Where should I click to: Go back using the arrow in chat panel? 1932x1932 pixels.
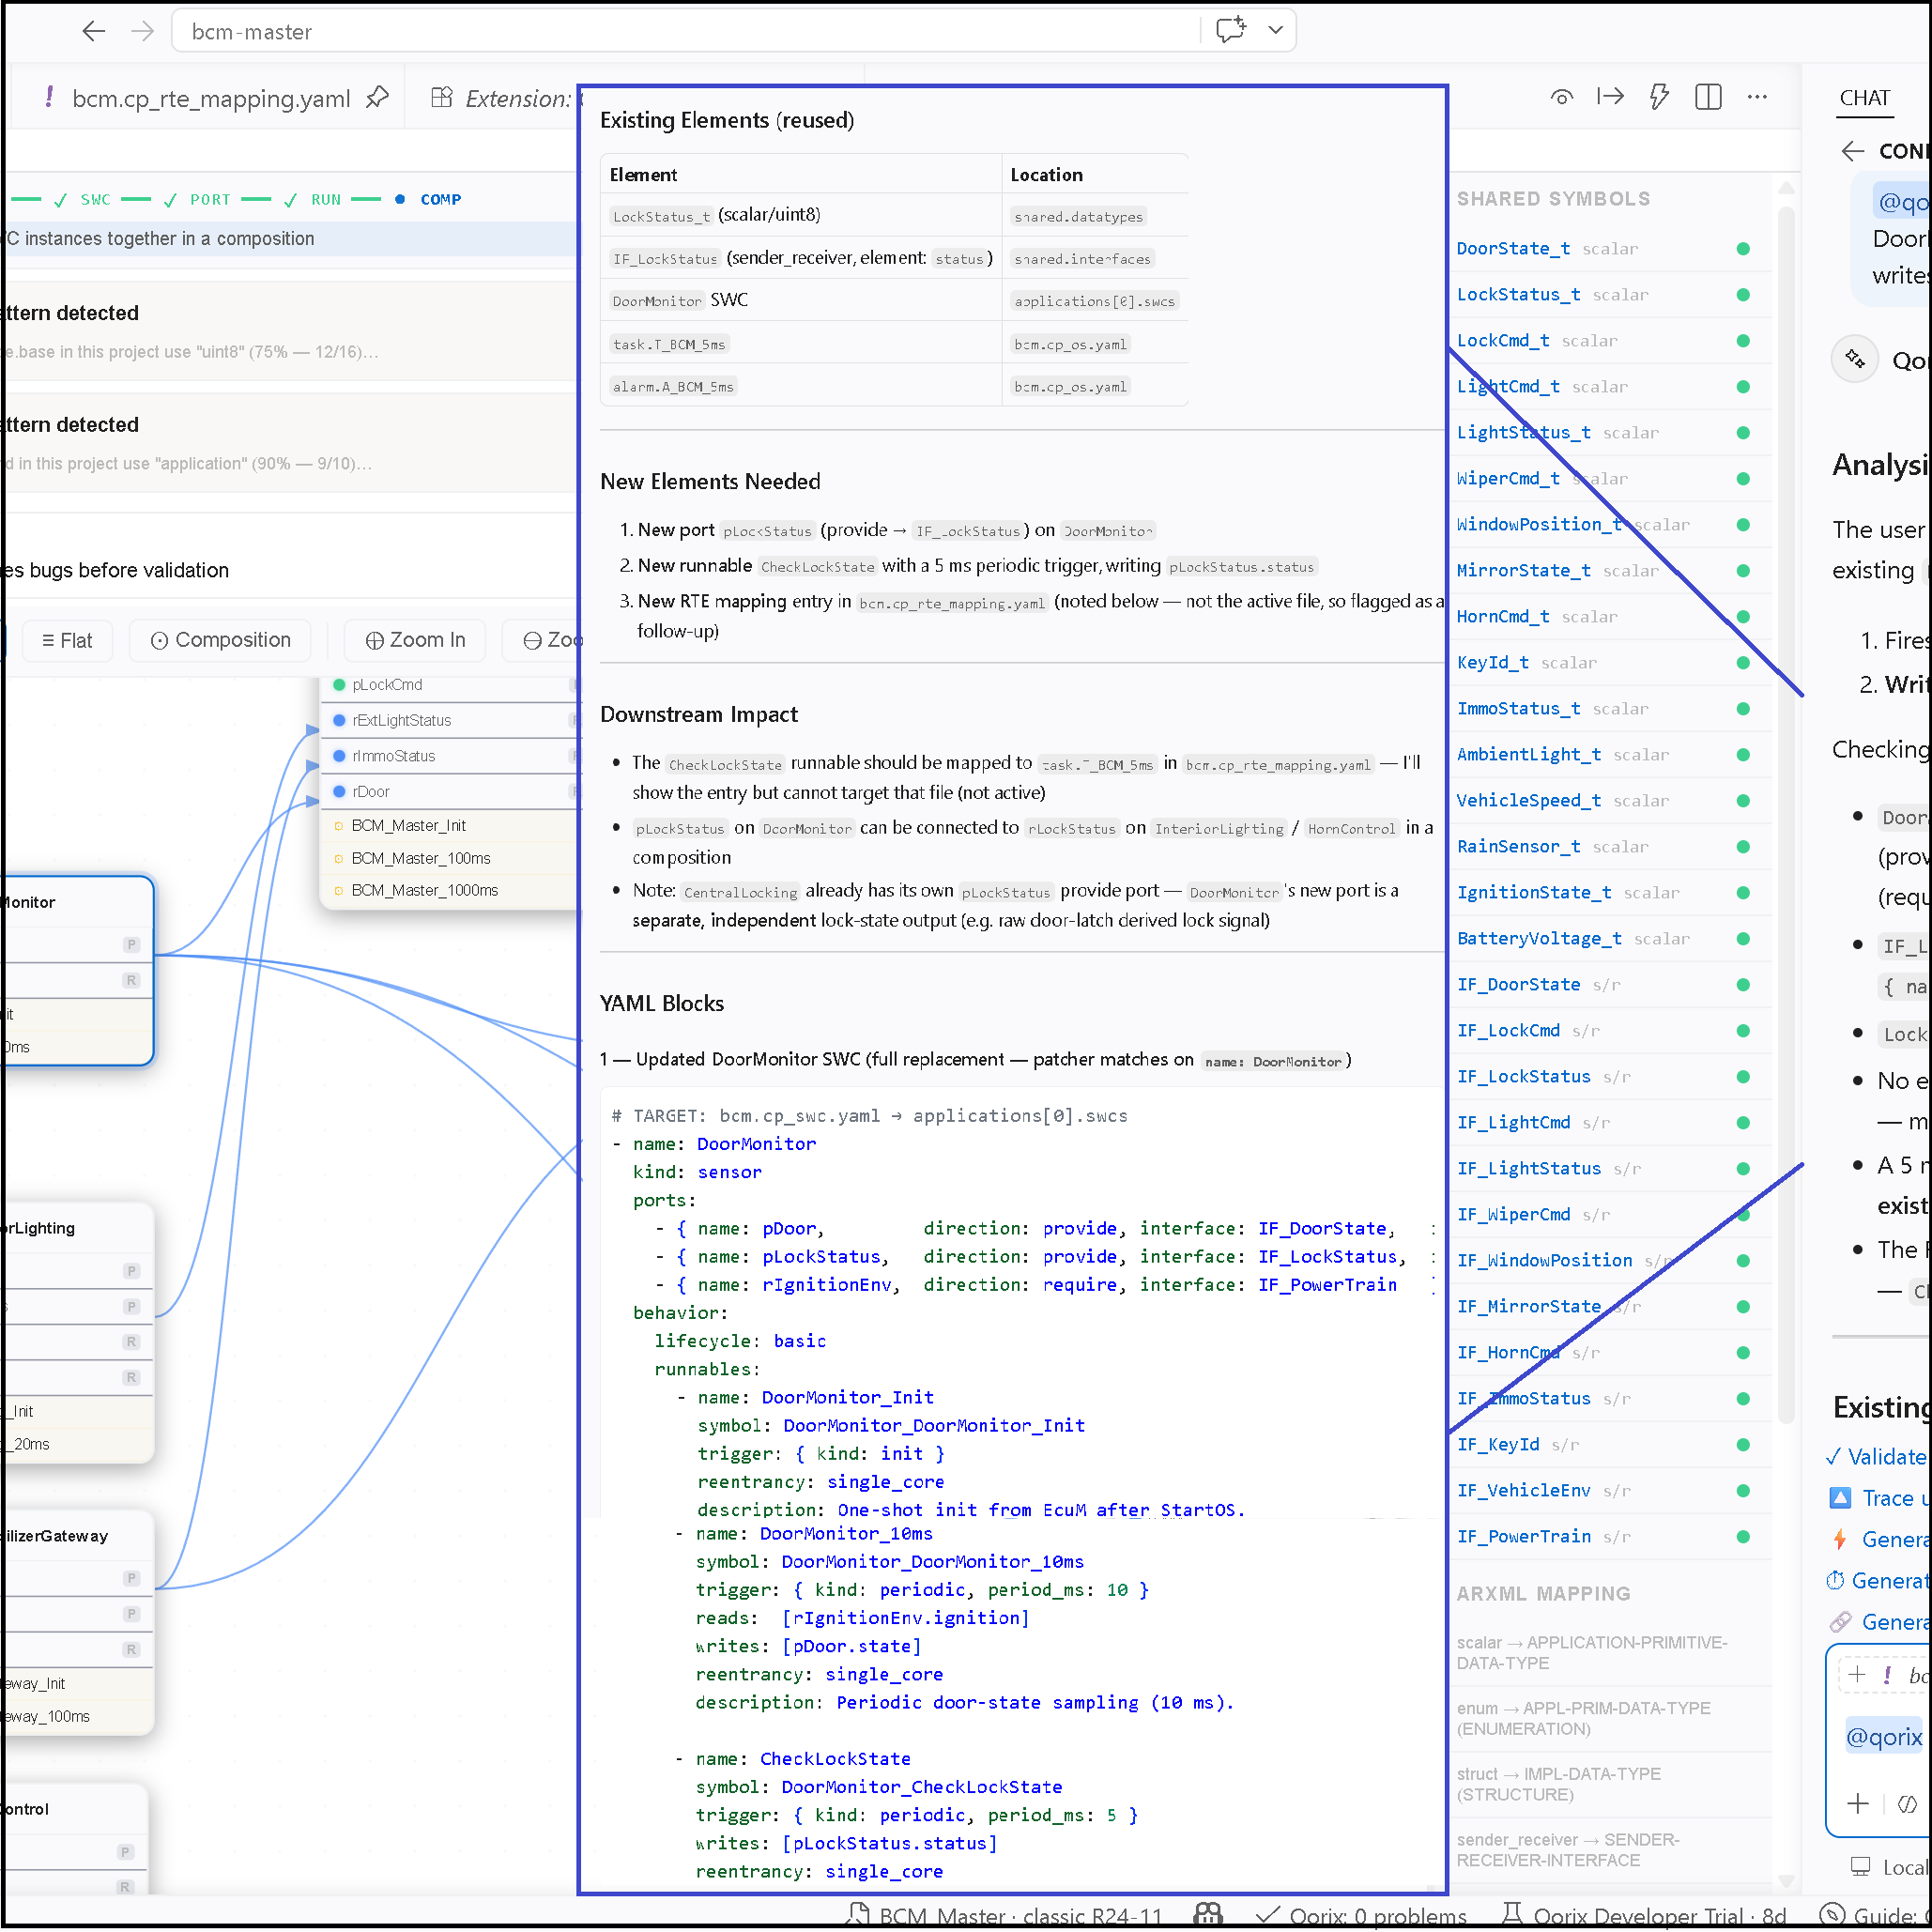1852,151
